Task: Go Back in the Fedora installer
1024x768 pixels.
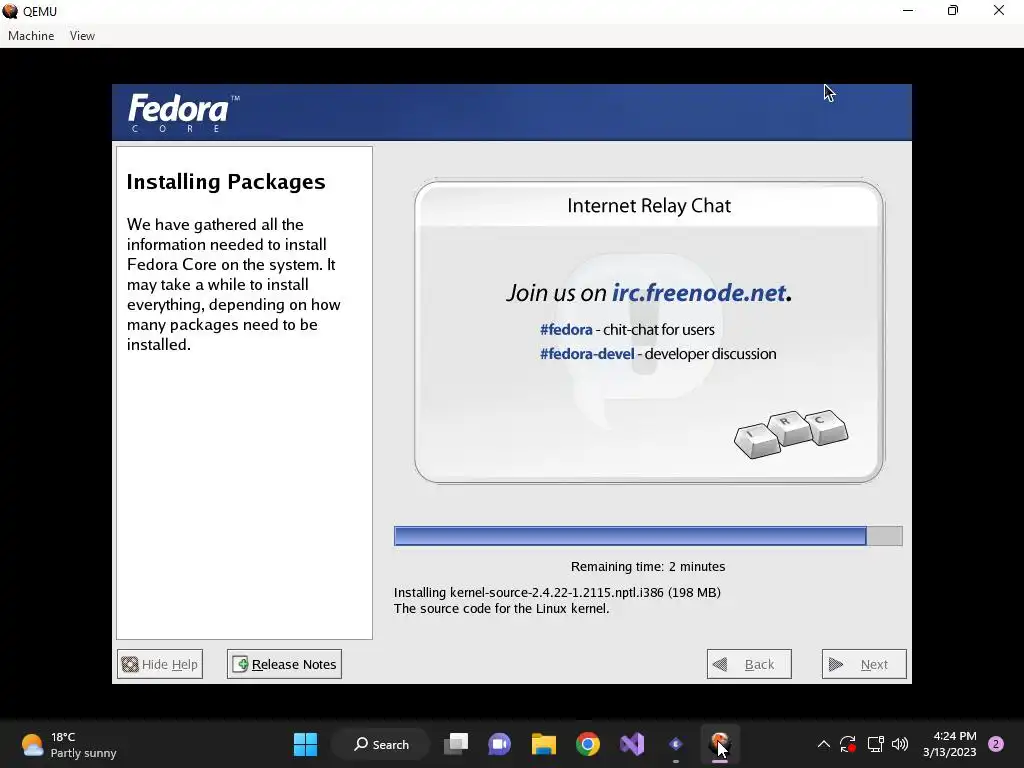Action: click(749, 664)
